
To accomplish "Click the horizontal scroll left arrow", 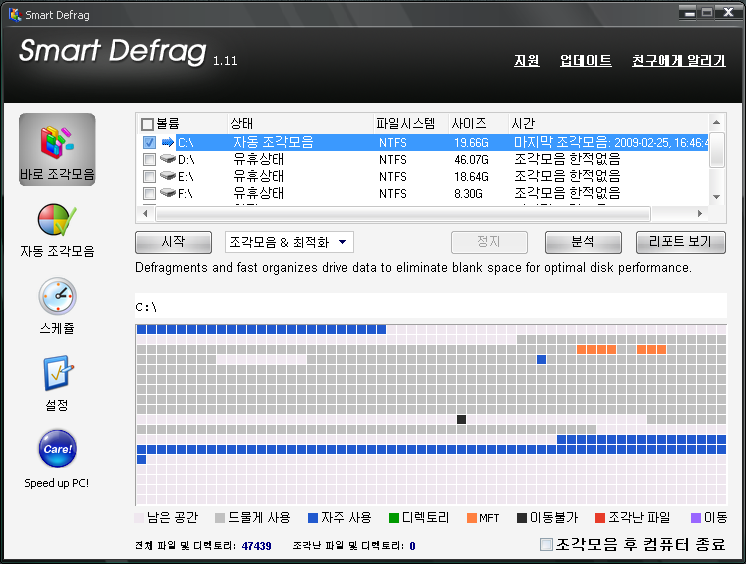I will tap(145, 214).
